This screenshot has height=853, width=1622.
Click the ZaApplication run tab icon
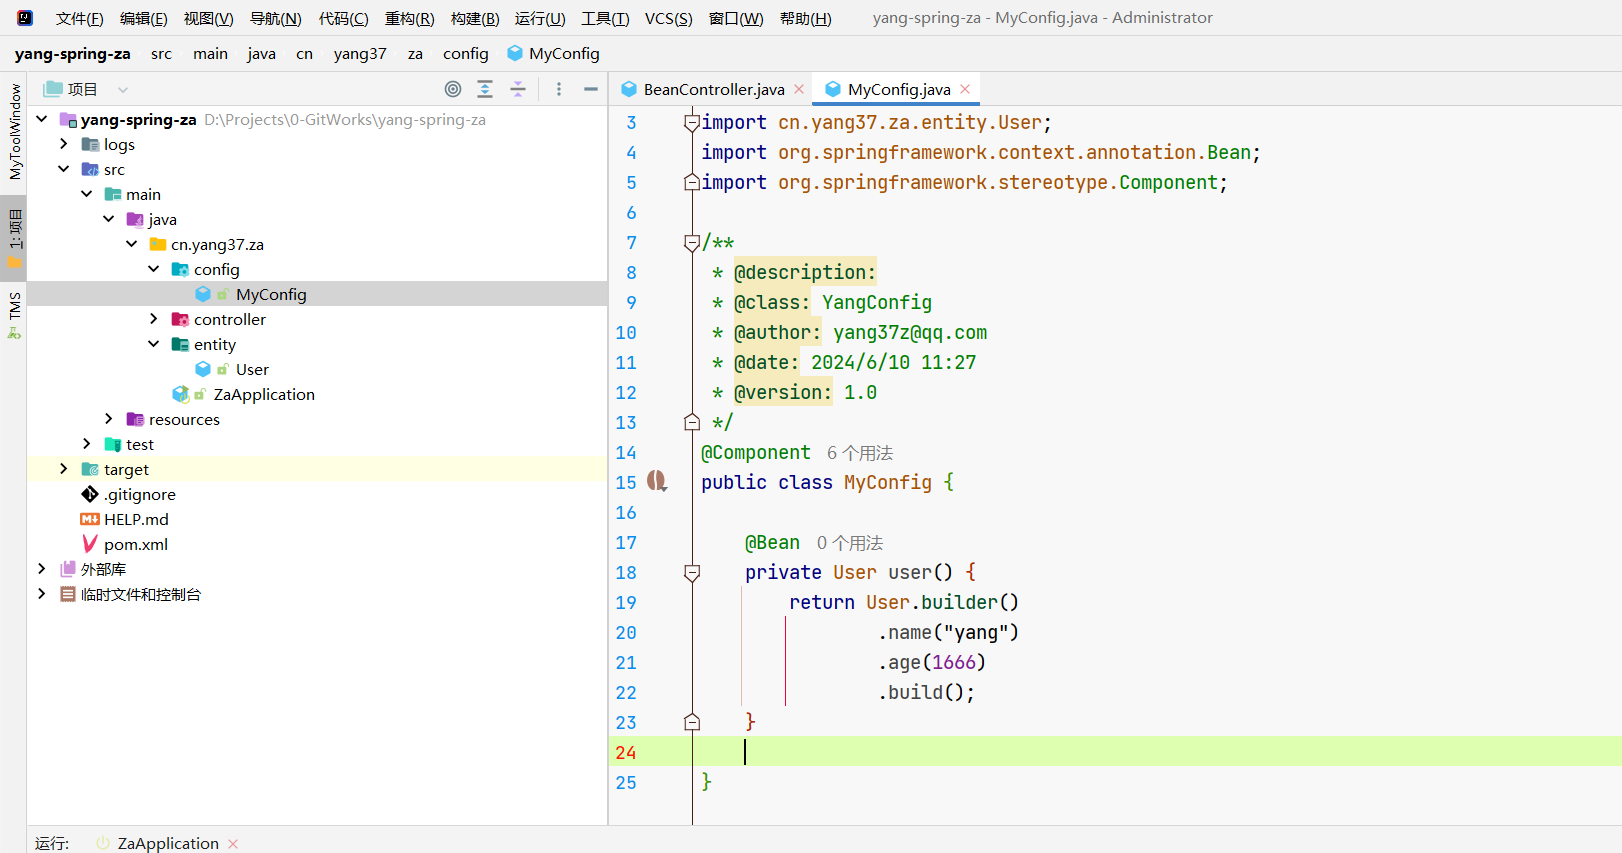coord(103,843)
